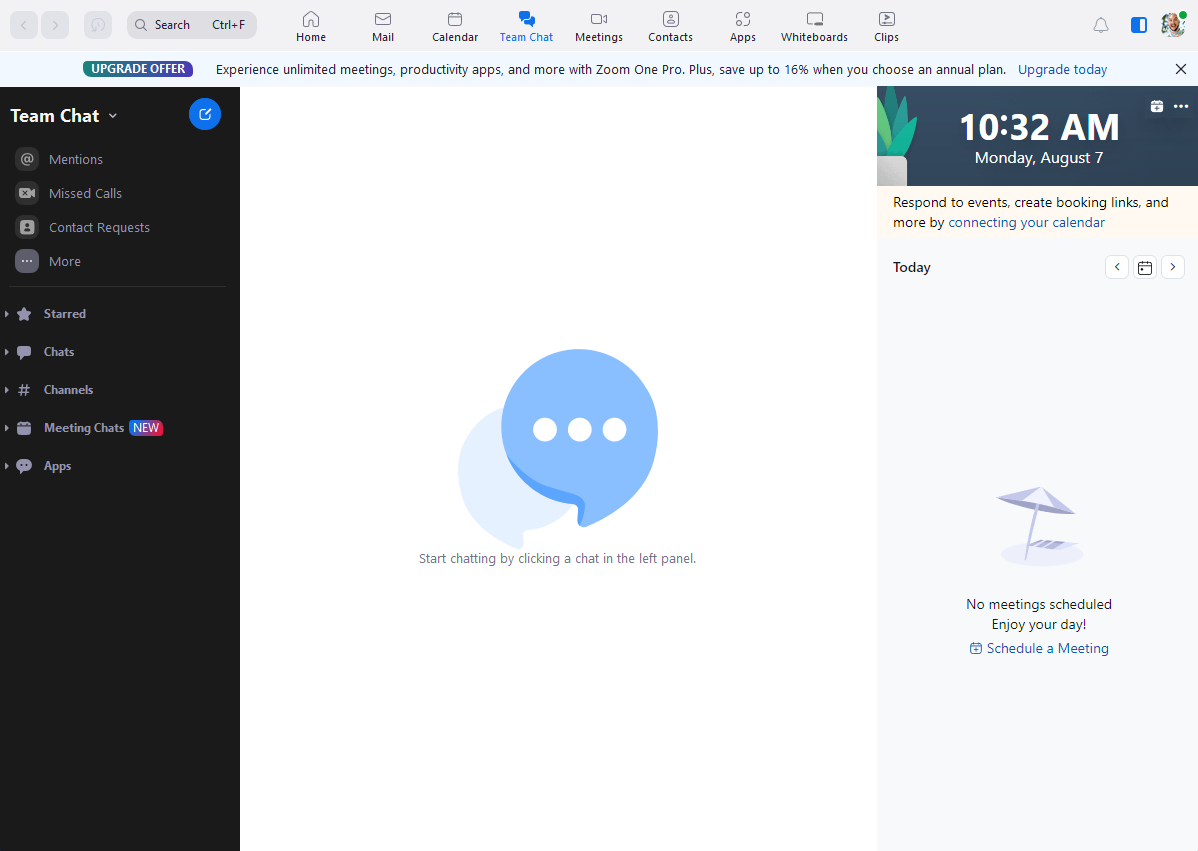Click the Search field
The width and height of the screenshot is (1198, 851).
(x=192, y=25)
